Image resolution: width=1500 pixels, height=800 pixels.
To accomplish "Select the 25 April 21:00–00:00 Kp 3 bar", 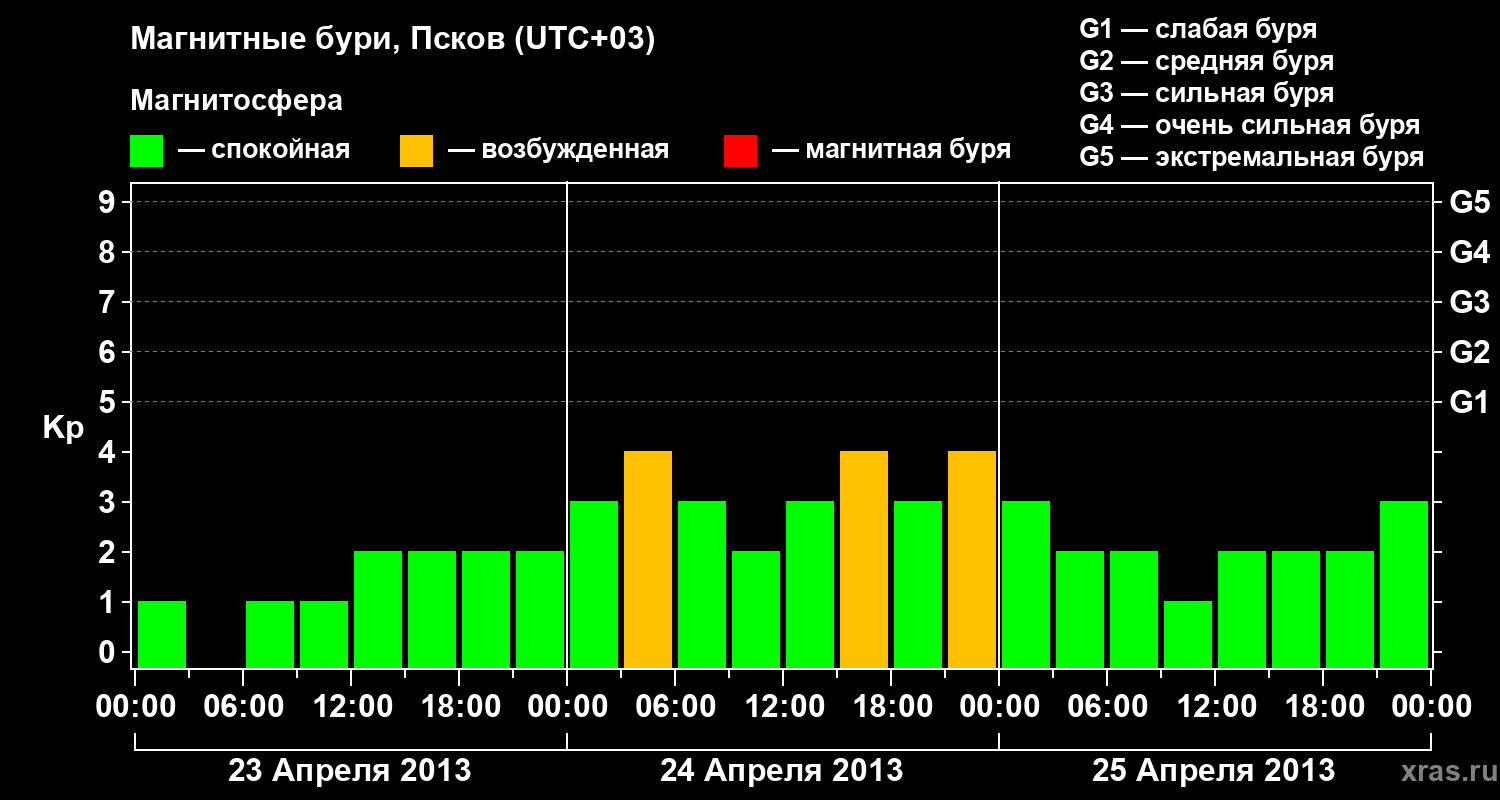I will 1404,584.
